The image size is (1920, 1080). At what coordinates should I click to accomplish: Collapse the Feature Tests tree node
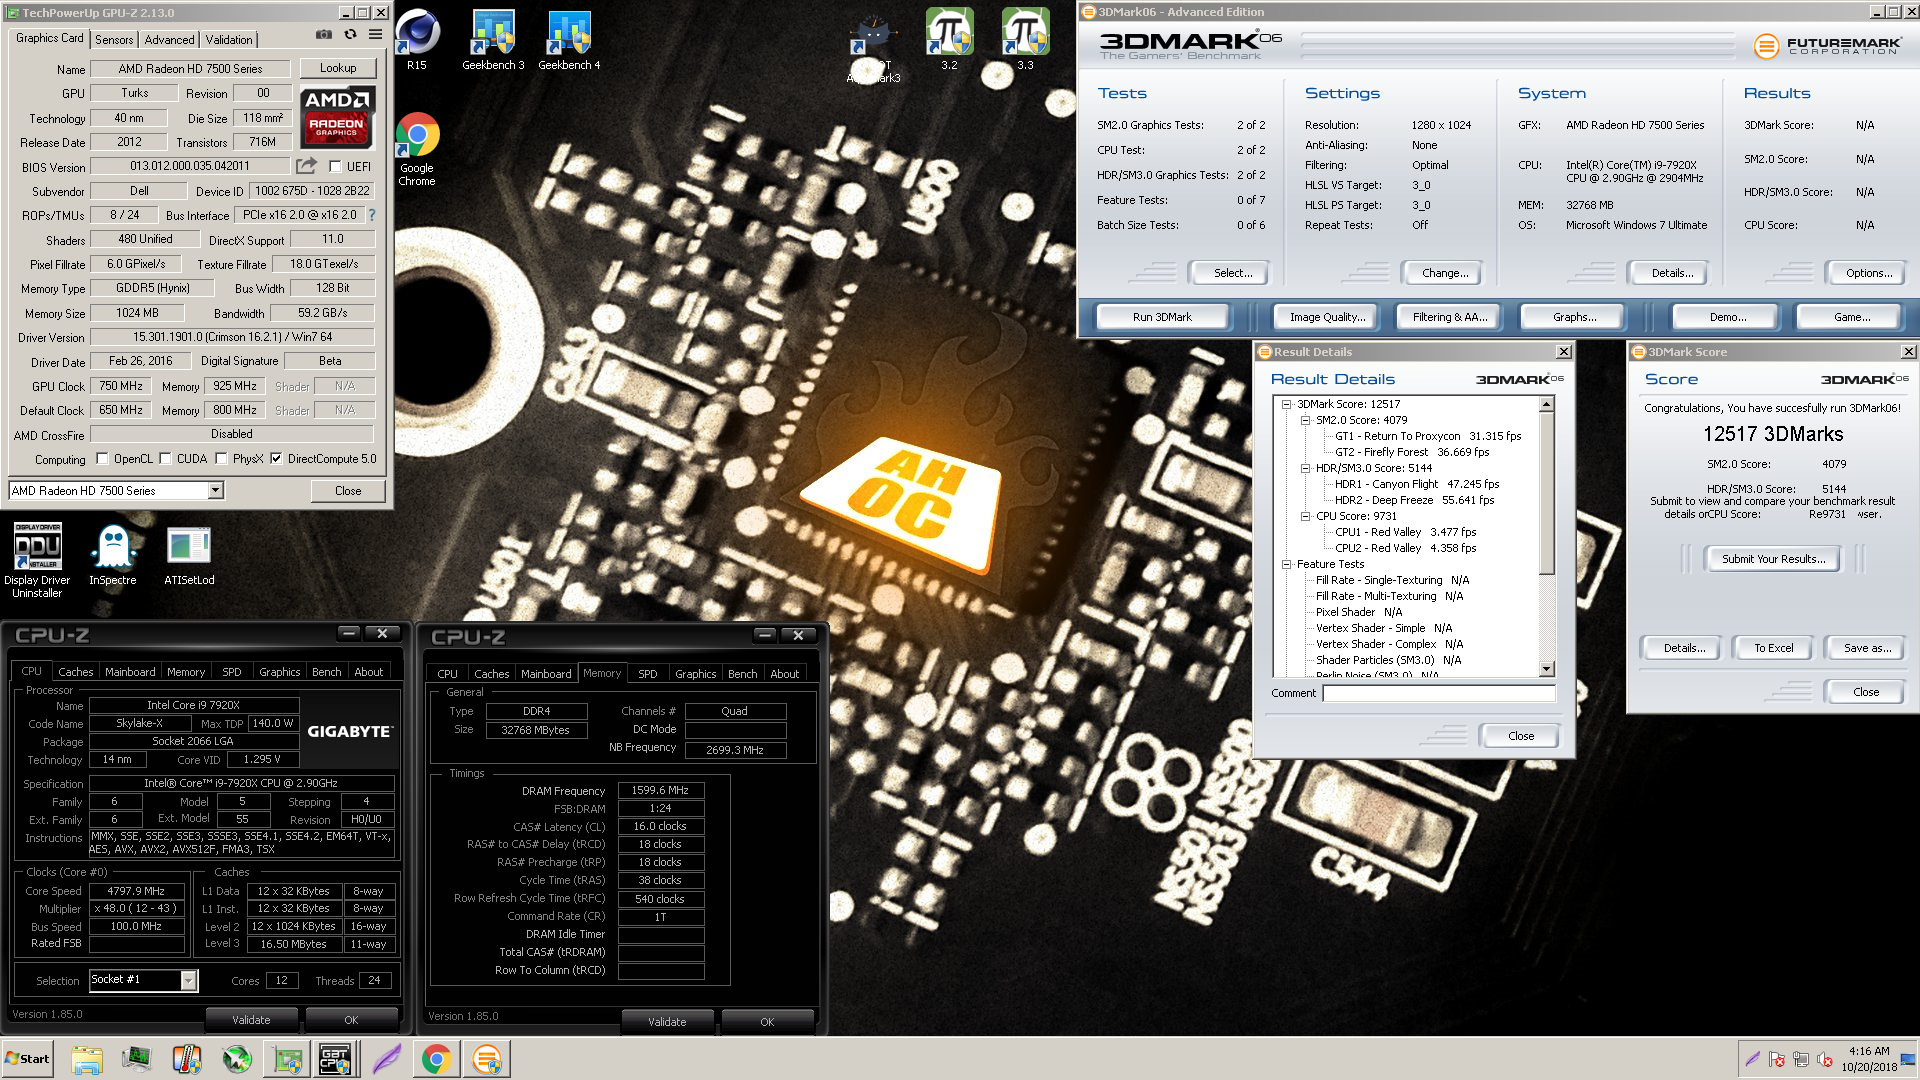[1287, 565]
